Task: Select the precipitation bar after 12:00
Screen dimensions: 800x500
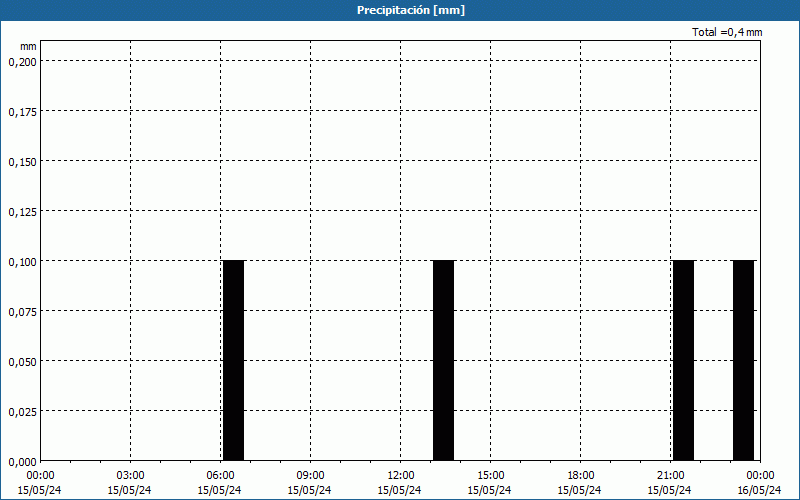Action: pyautogui.click(x=443, y=360)
